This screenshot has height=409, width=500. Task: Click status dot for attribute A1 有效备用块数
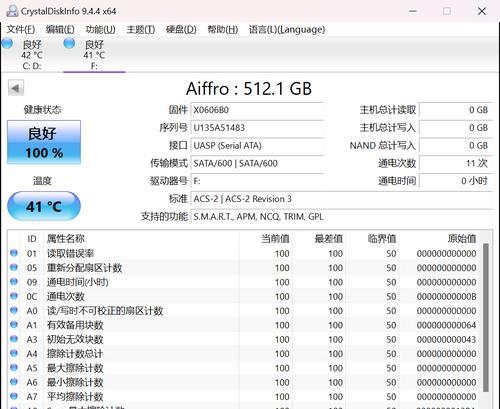14,325
